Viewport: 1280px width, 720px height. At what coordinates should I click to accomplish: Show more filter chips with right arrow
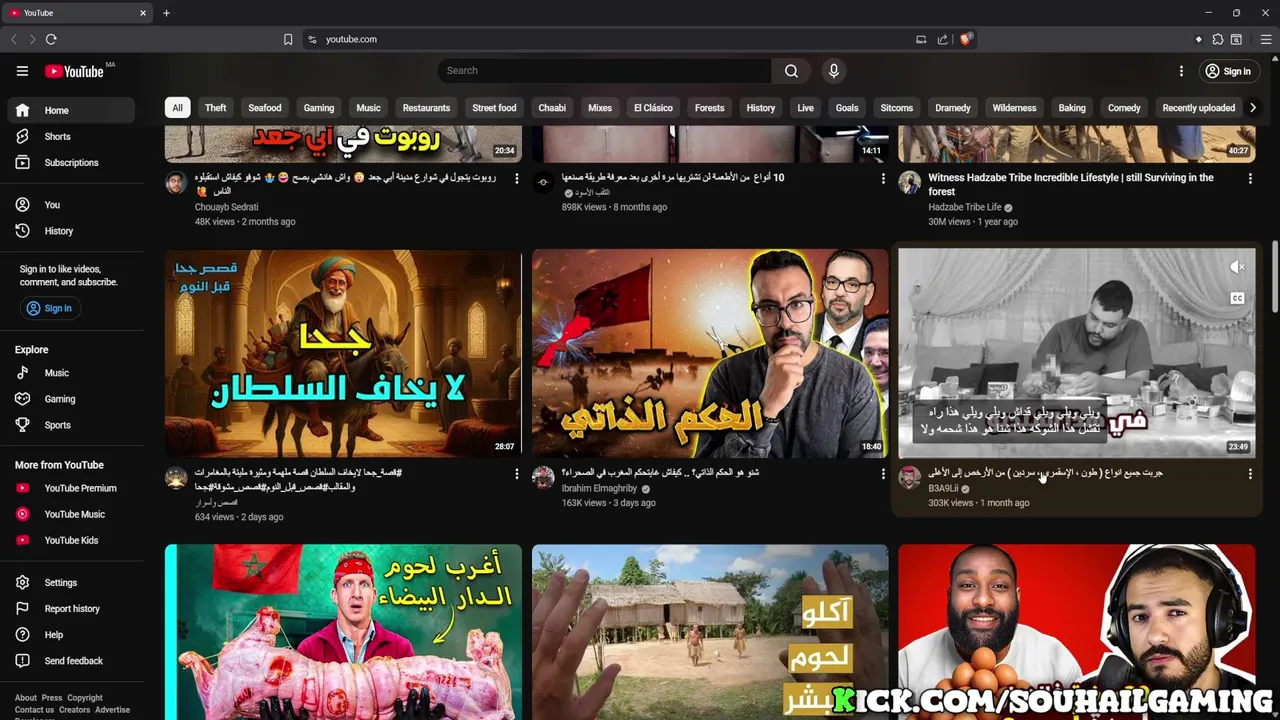[x=1252, y=108]
